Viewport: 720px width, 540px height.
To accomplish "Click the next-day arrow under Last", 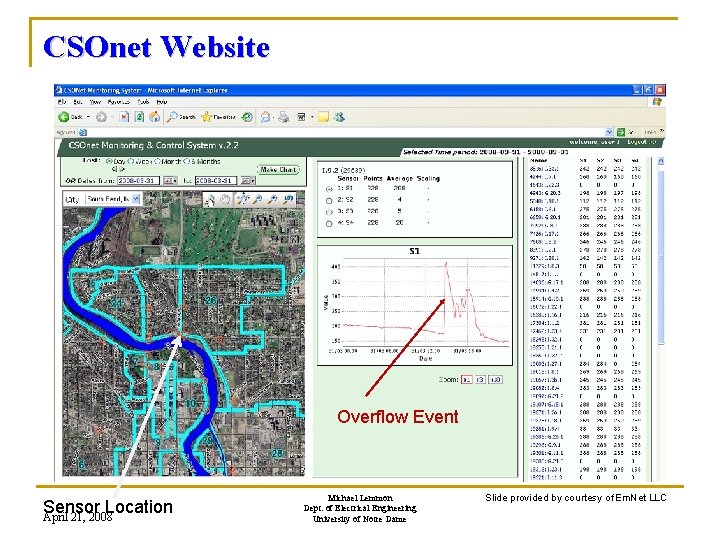I will coord(122,169).
